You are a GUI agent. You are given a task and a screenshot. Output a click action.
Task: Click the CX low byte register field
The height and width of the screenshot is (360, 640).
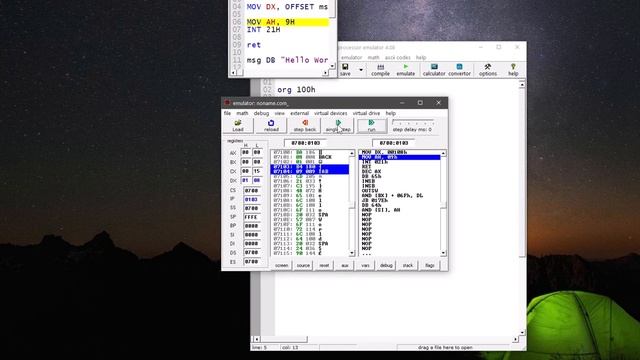257,171
